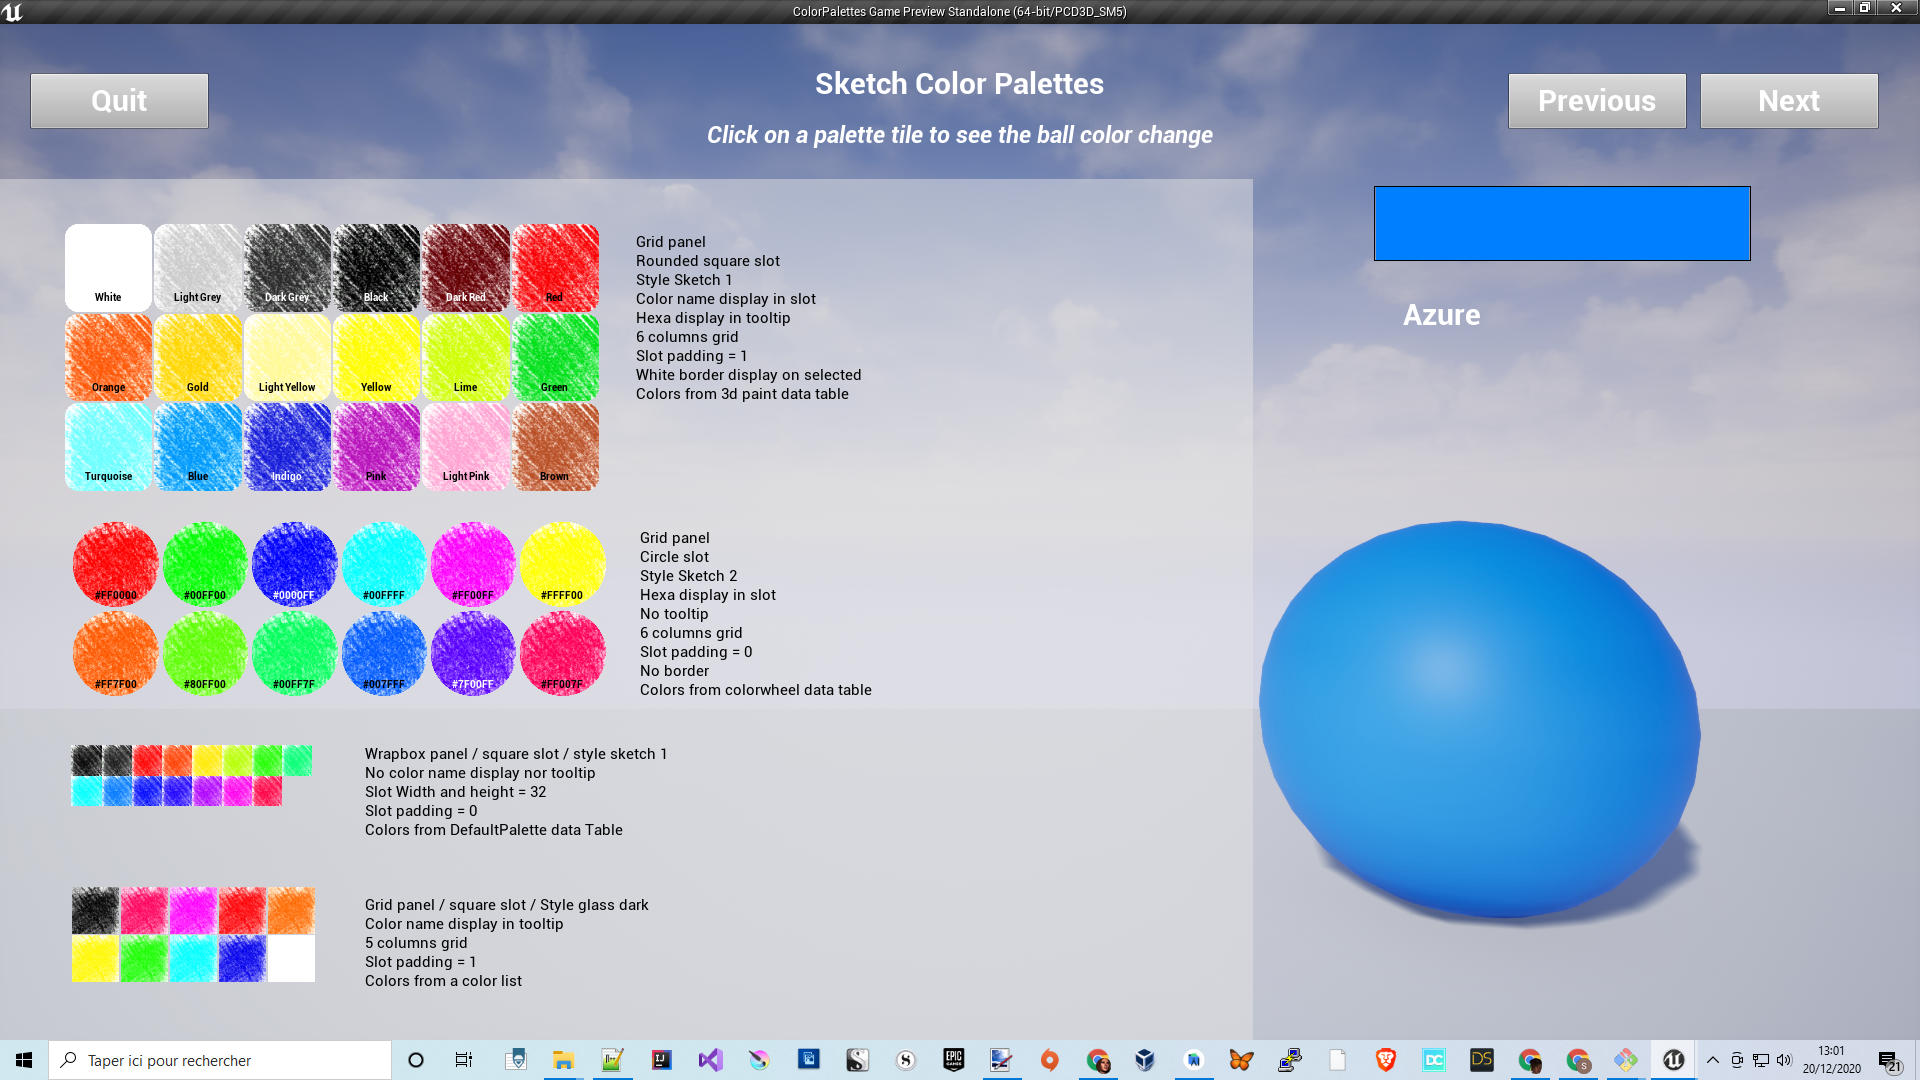The width and height of the screenshot is (1920, 1080).
Task: Go to the Next palette page
Action: click(x=1788, y=101)
